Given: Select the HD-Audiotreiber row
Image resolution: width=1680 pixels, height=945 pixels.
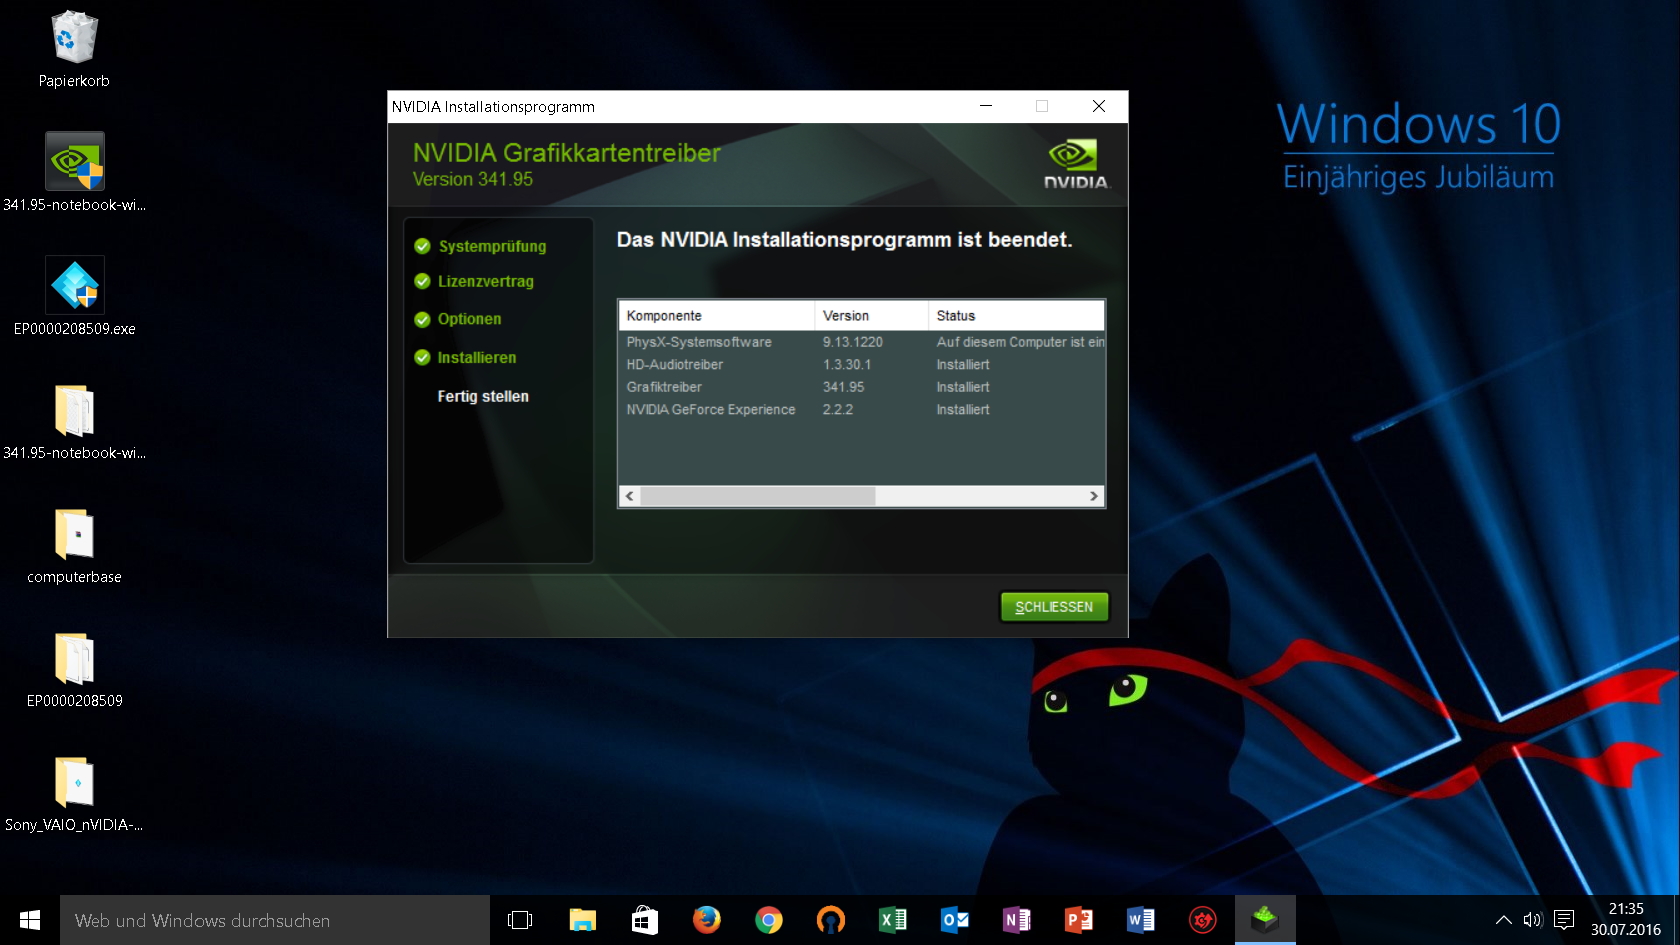Looking at the screenshot, I should pyautogui.click(x=862, y=365).
